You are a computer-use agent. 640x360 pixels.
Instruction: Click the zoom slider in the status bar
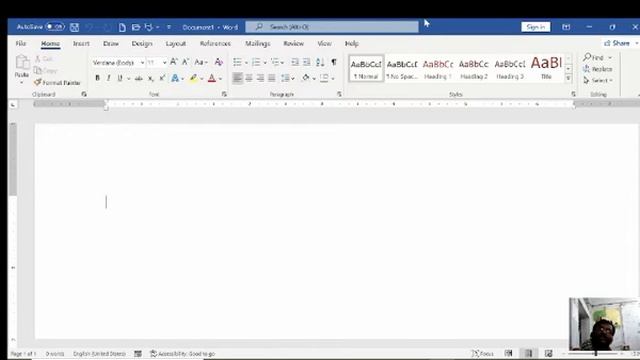pos(596,353)
